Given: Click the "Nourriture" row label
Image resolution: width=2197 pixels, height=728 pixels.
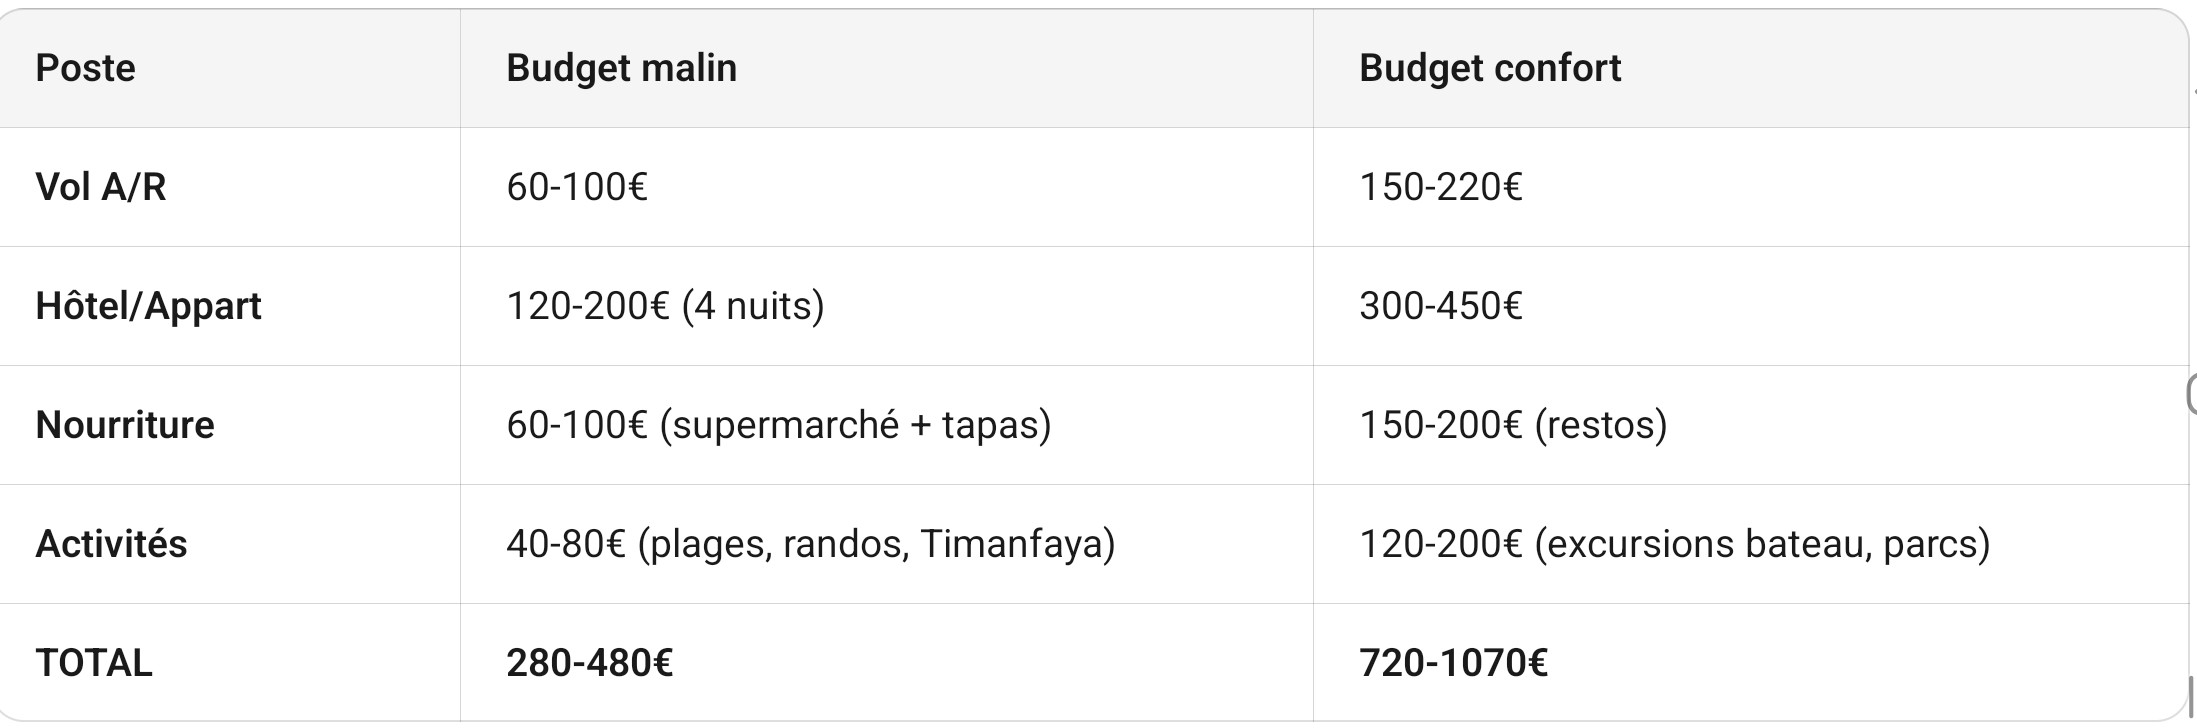Looking at the screenshot, I should point(125,425).
